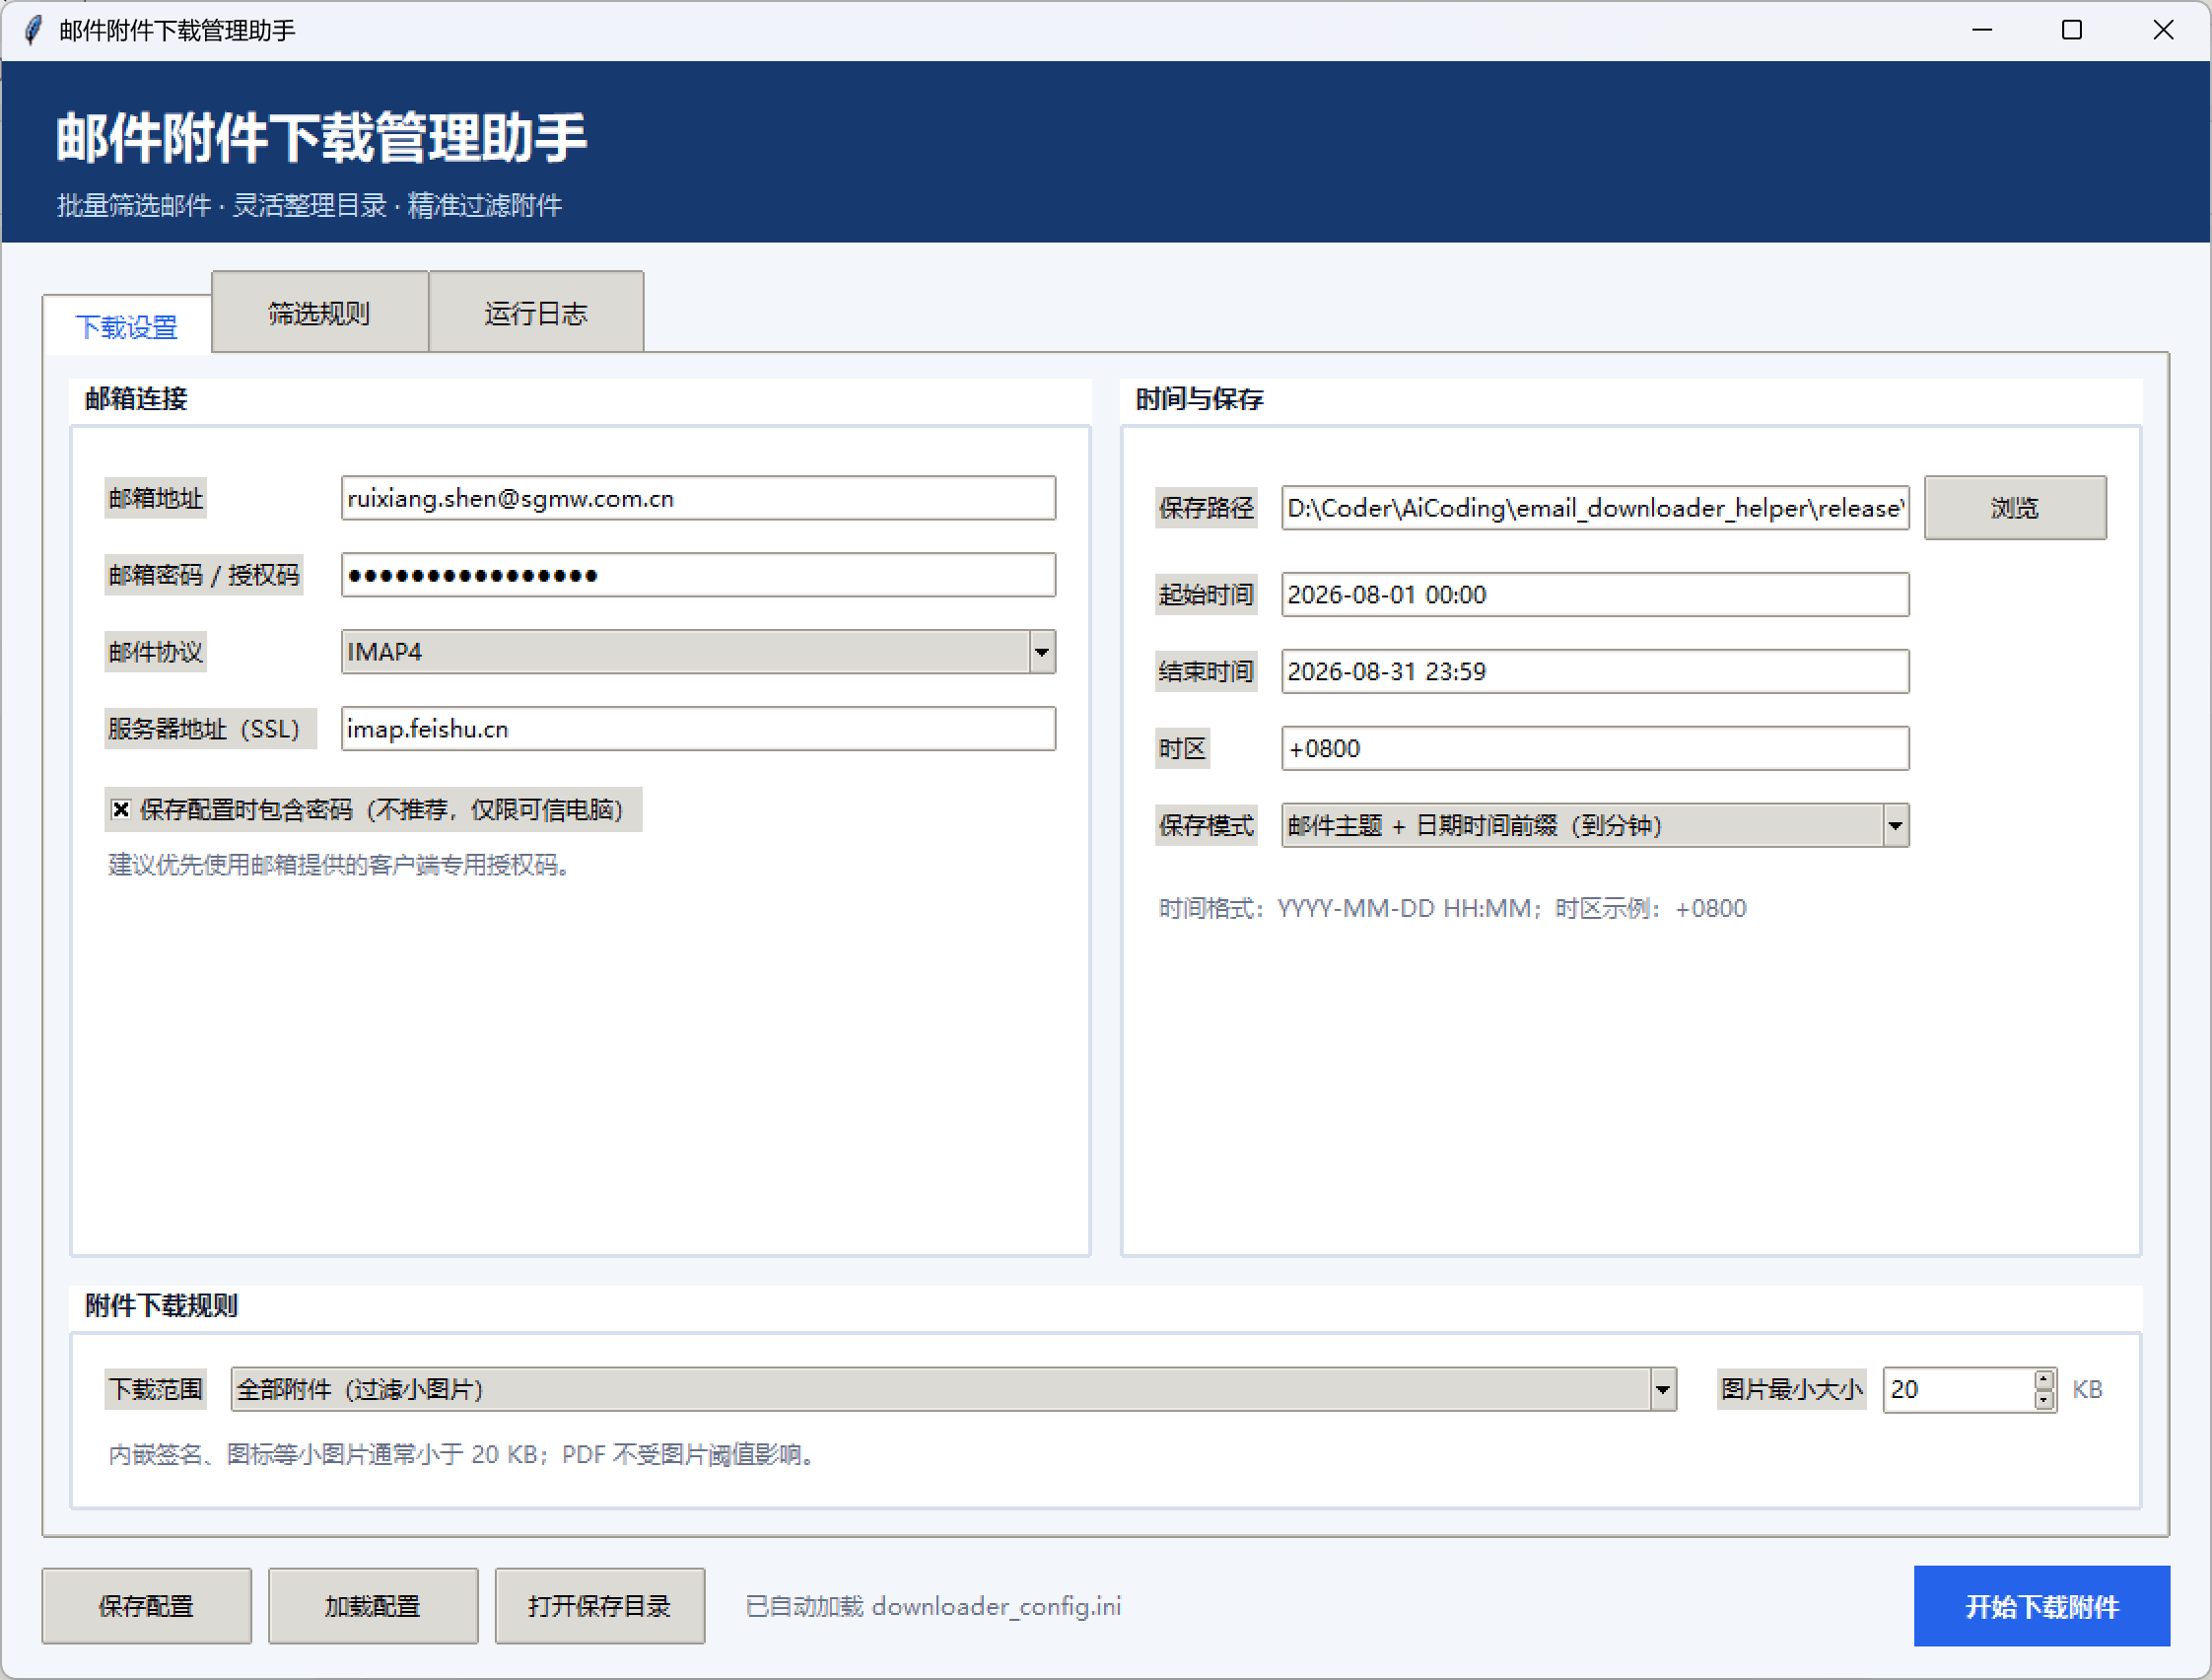
Task: Click the 时间与保存 section header
Action: coord(1199,399)
